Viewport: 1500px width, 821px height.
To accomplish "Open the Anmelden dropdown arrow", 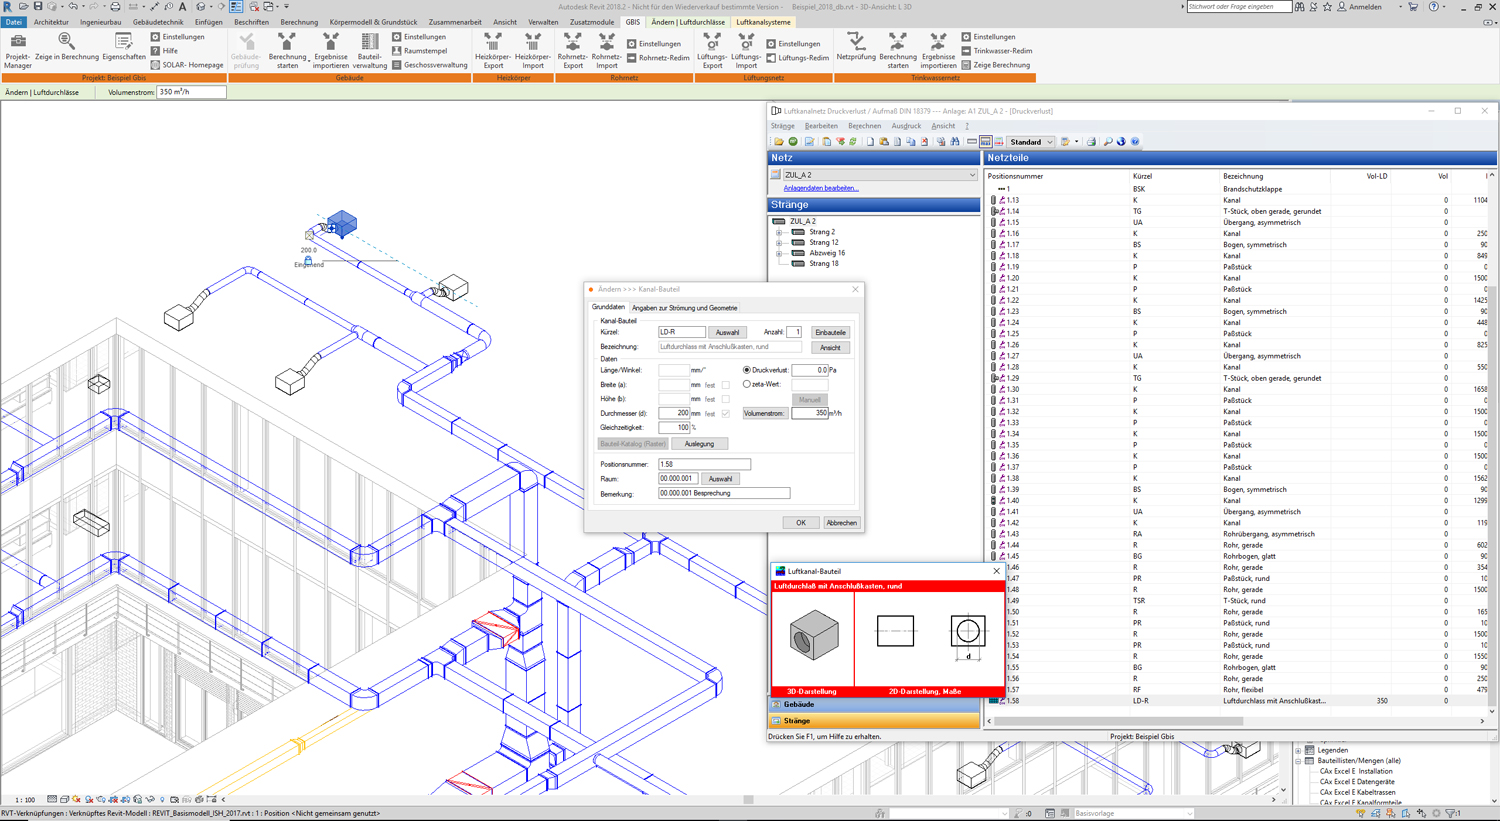I will tap(1400, 7).
